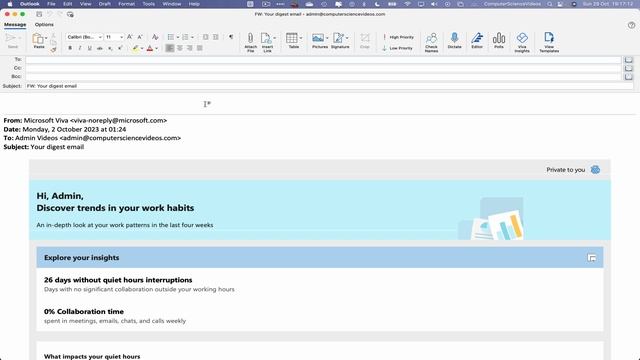
Task: Set Low Priority on the message
Action: (398, 48)
